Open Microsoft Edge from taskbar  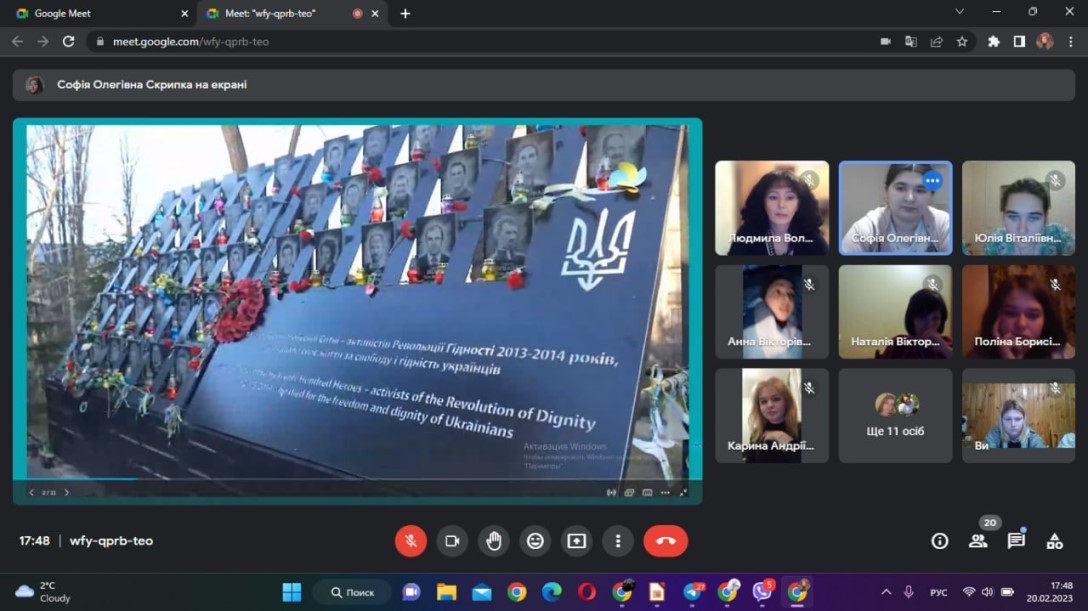[x=552, y=592]
